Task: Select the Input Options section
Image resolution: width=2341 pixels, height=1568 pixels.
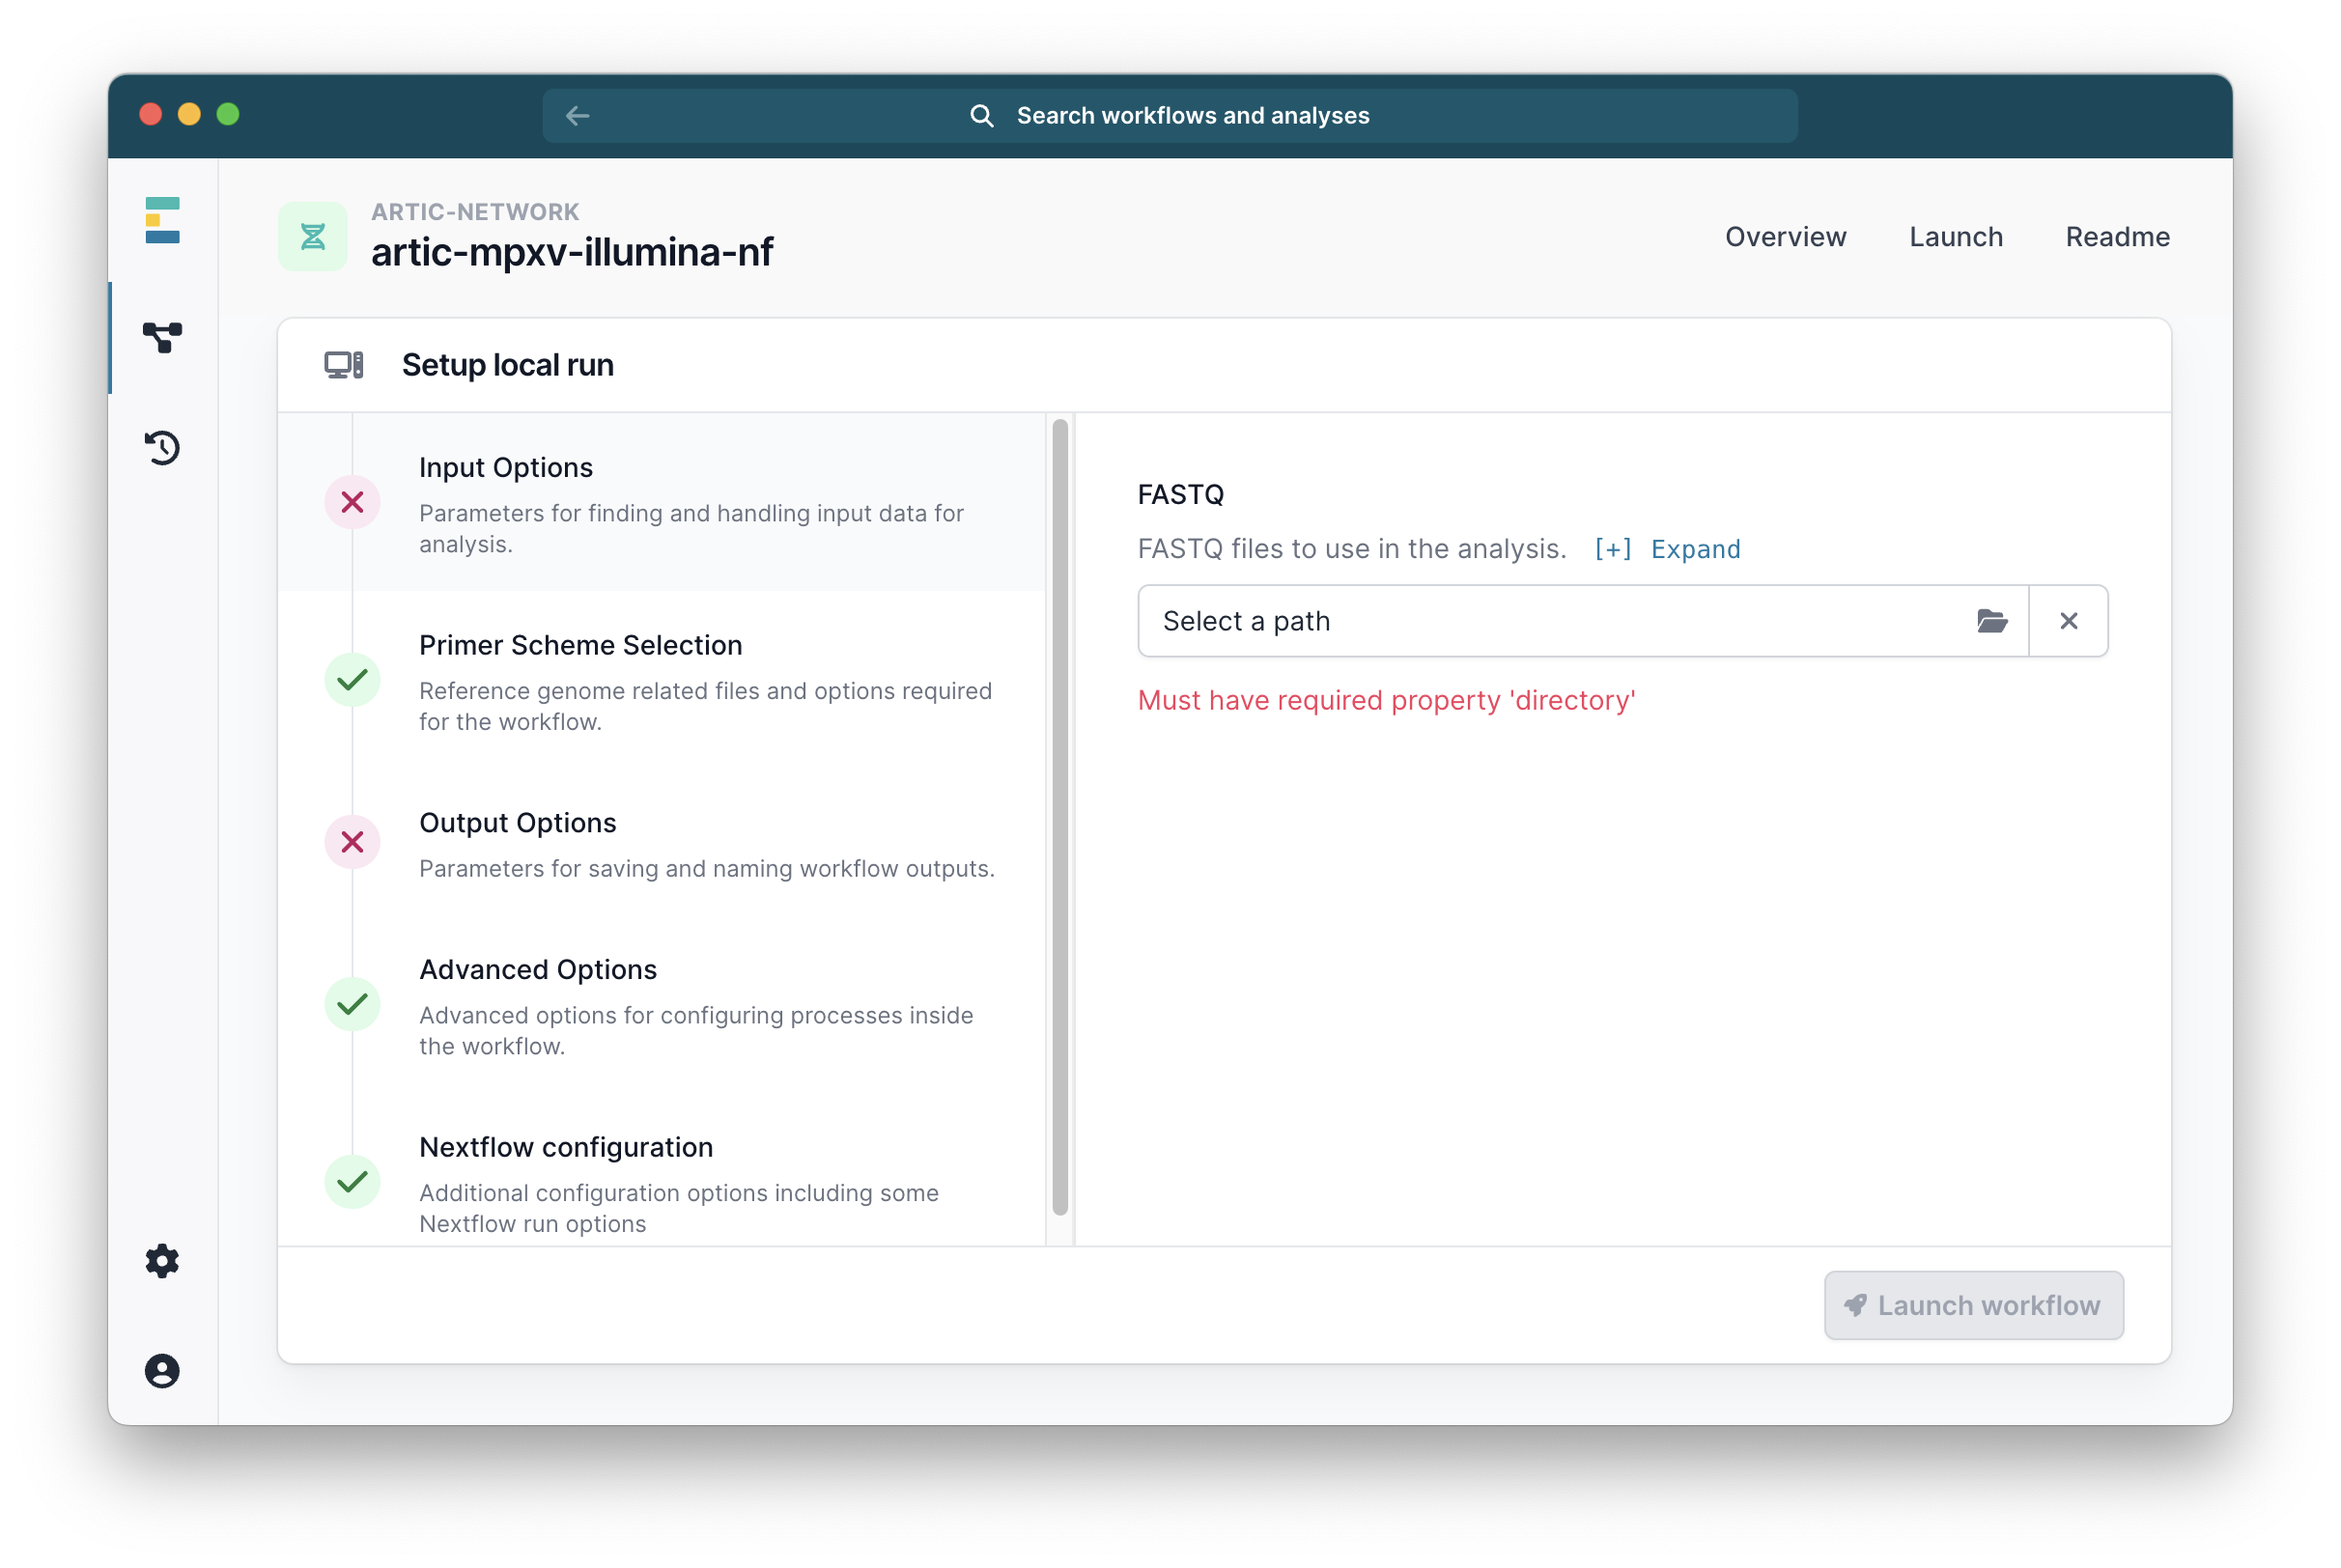Action: [662, 503]
